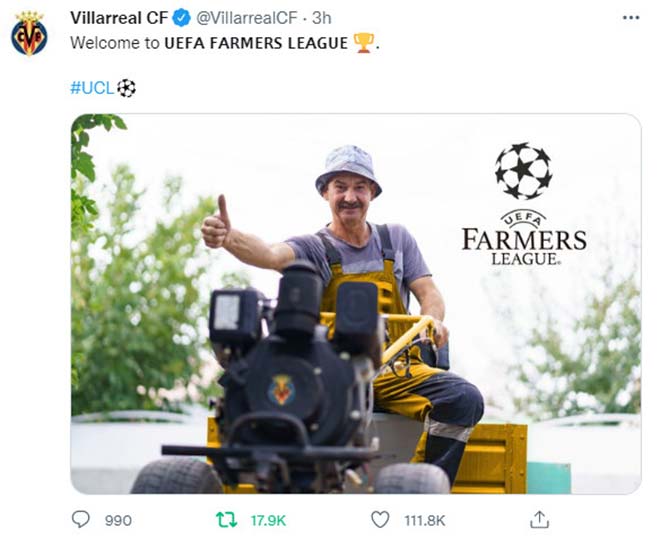660x538 pixels.
Task: Open the @VillarrealCF handle link
Action: (247, 18)
